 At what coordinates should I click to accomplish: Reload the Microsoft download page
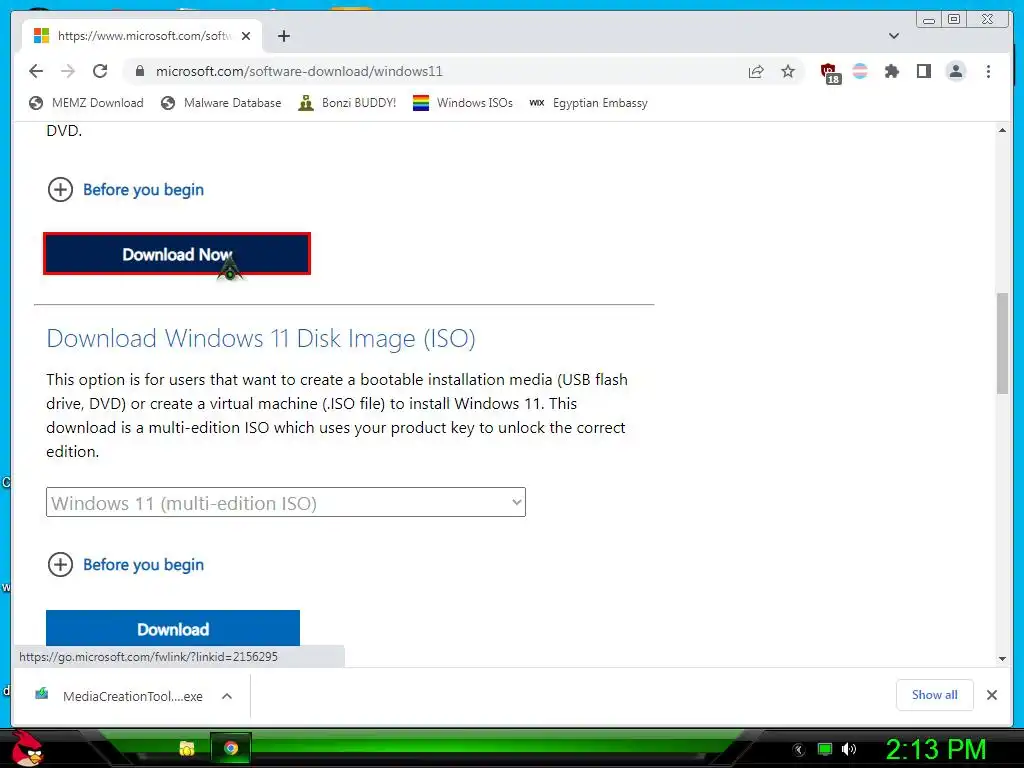pos(100,71)
